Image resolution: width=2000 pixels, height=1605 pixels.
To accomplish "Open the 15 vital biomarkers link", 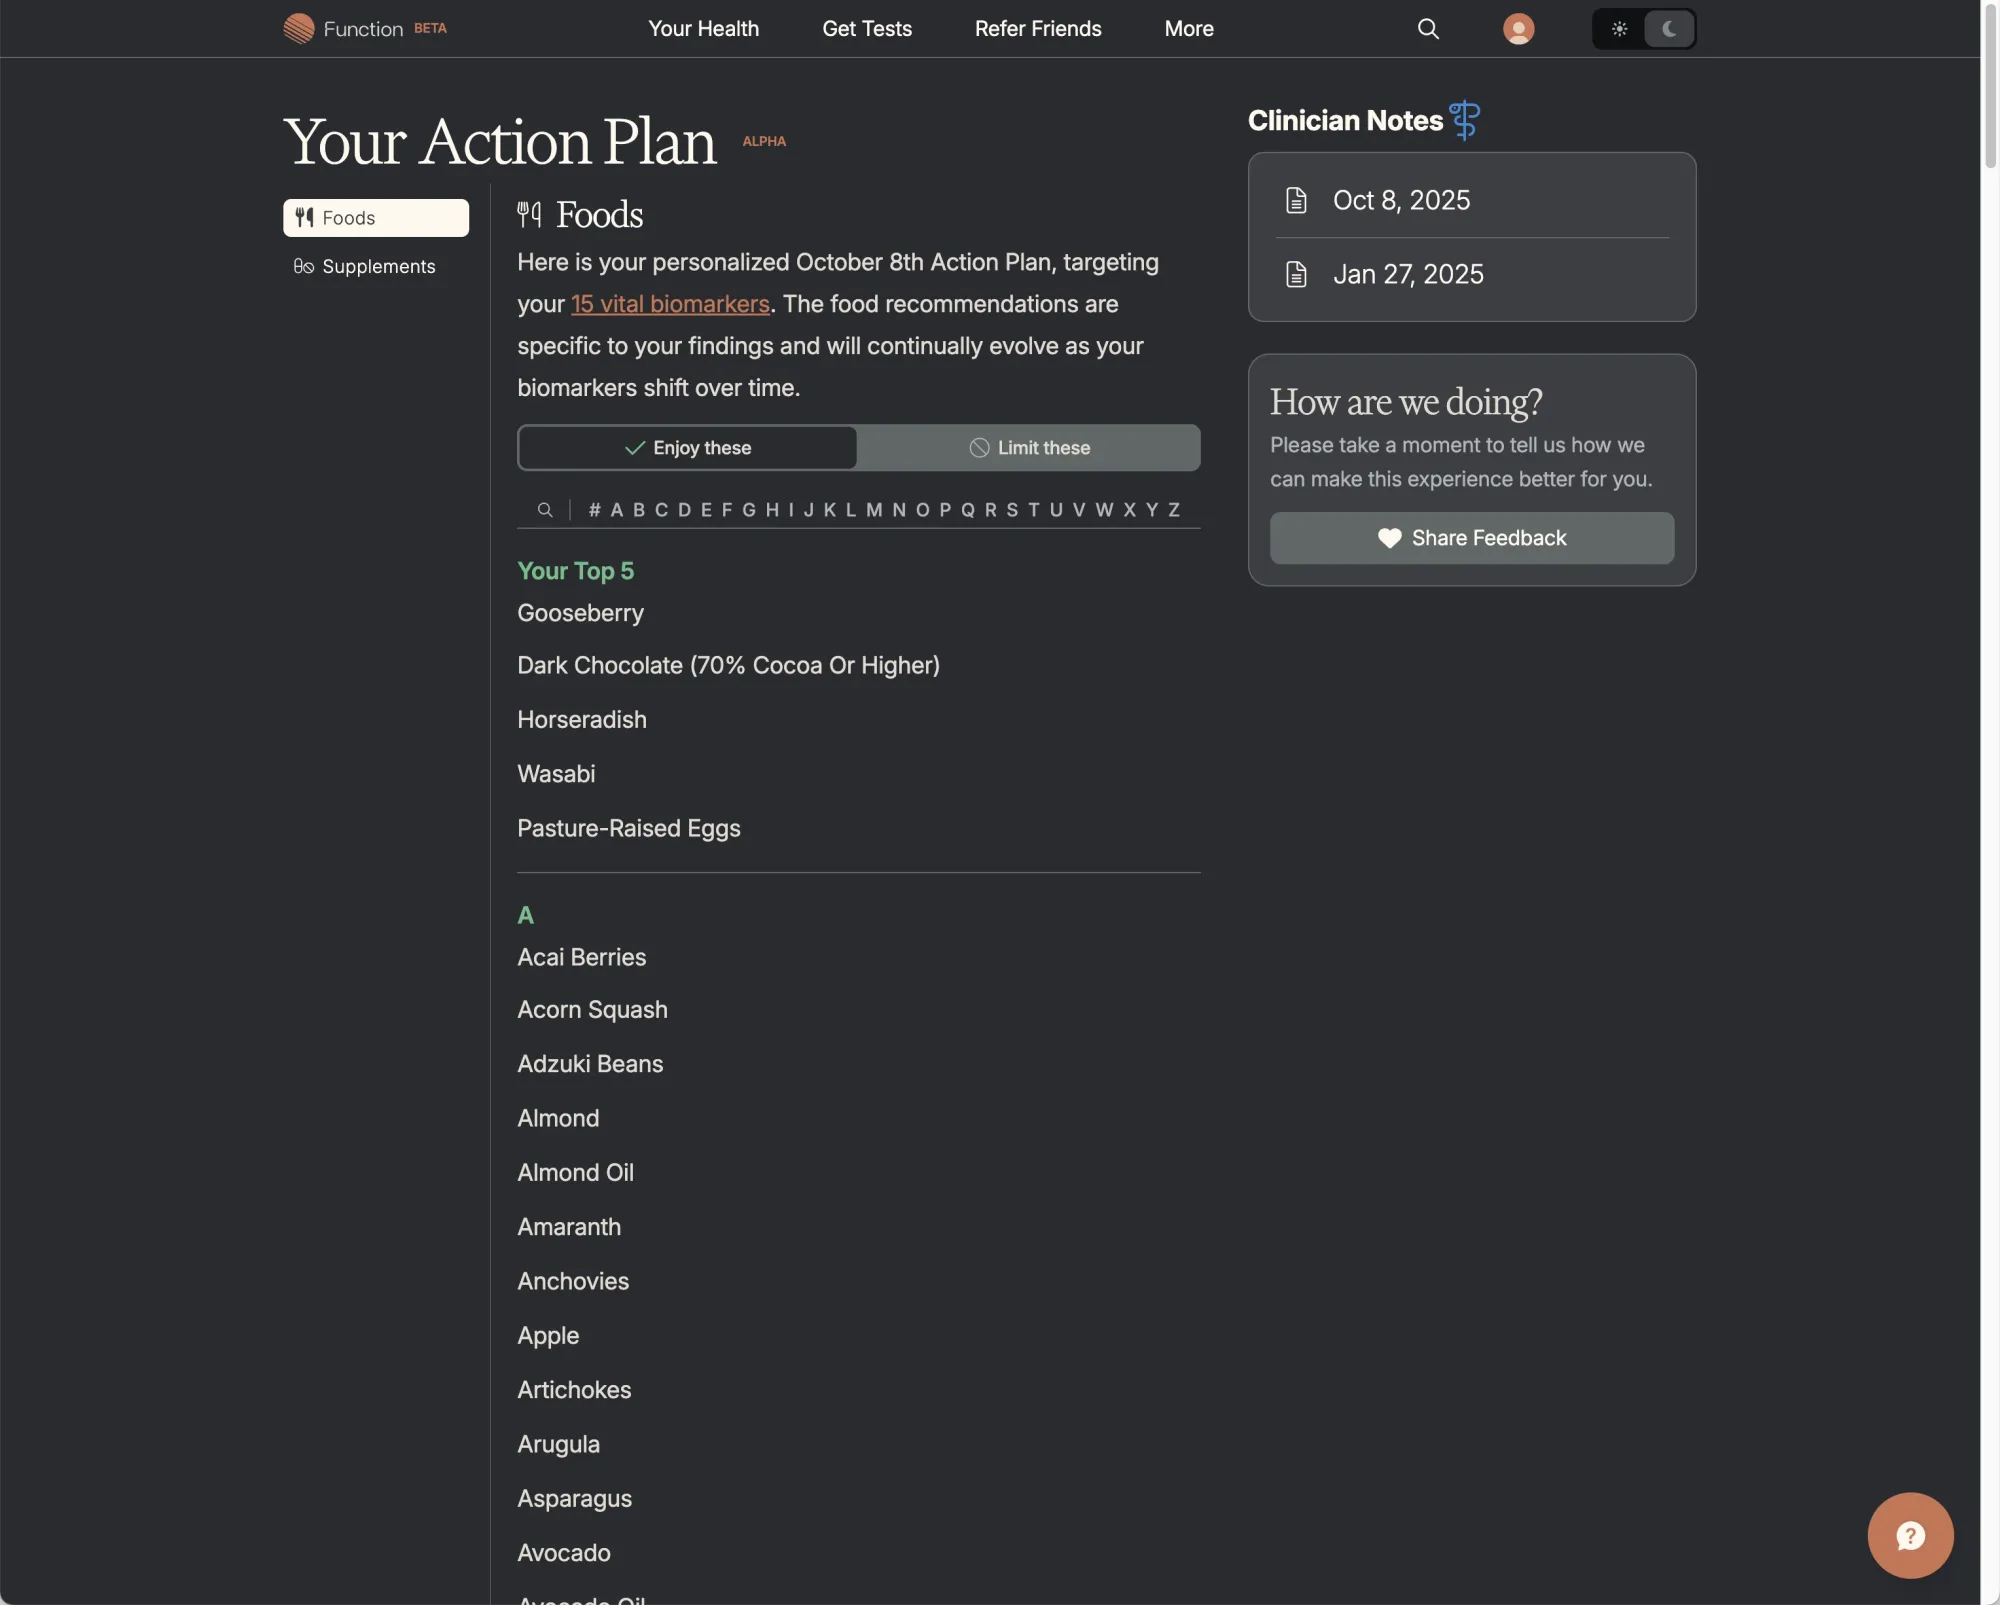I will [670, 304].
